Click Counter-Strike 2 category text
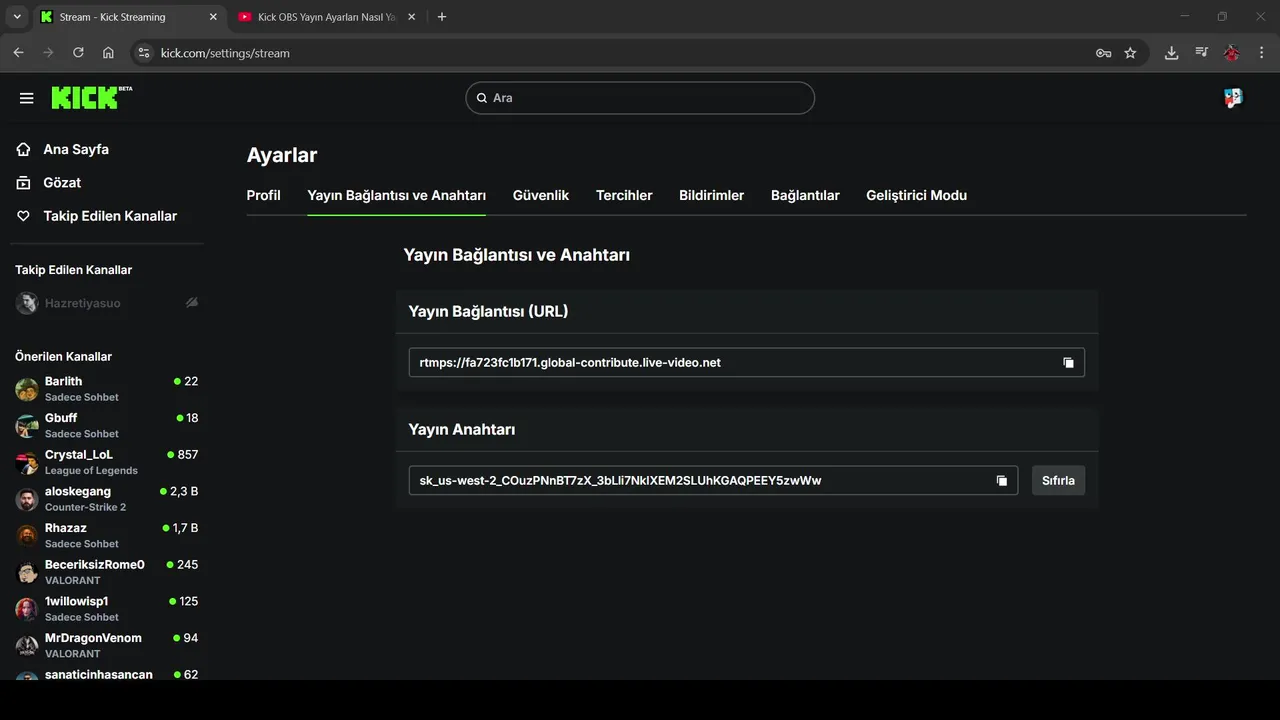The image size is (1280, 720). [x=85, y=508]
